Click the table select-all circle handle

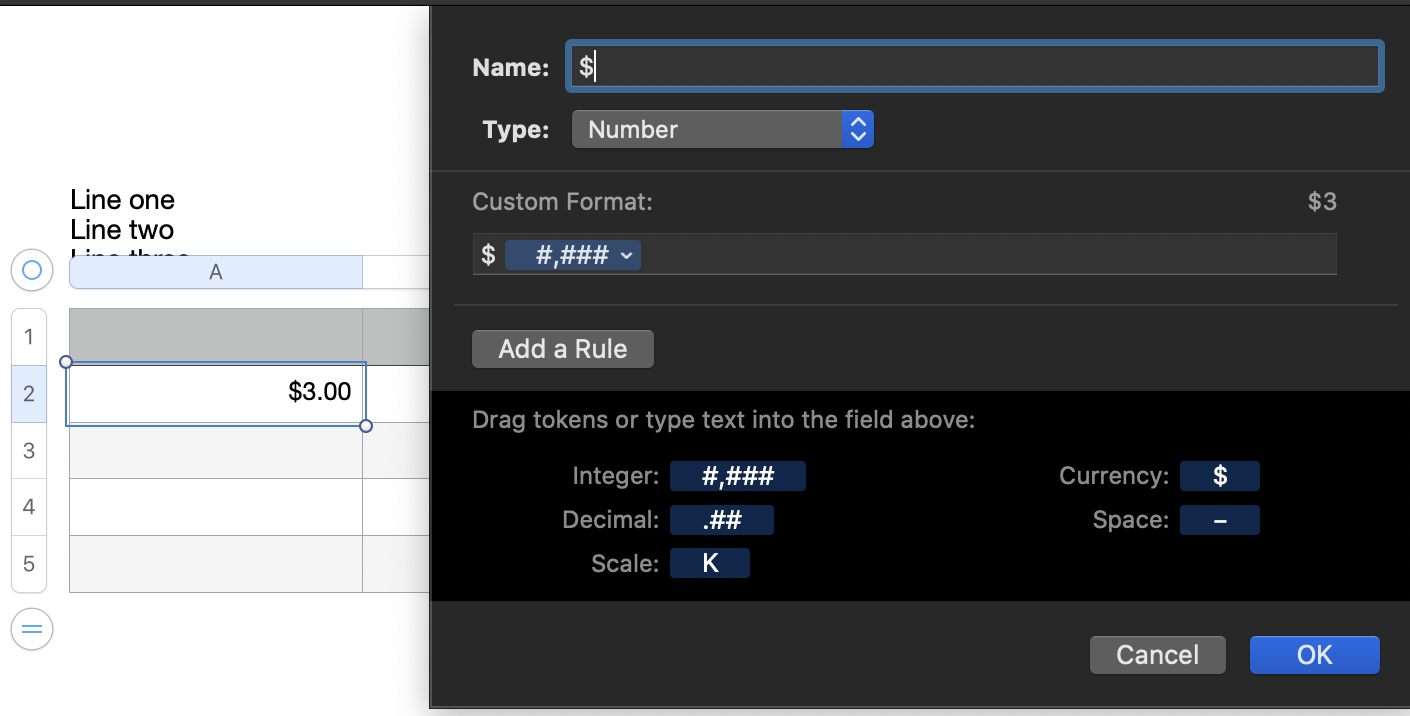pyautogui.click(x=31, y=270)
